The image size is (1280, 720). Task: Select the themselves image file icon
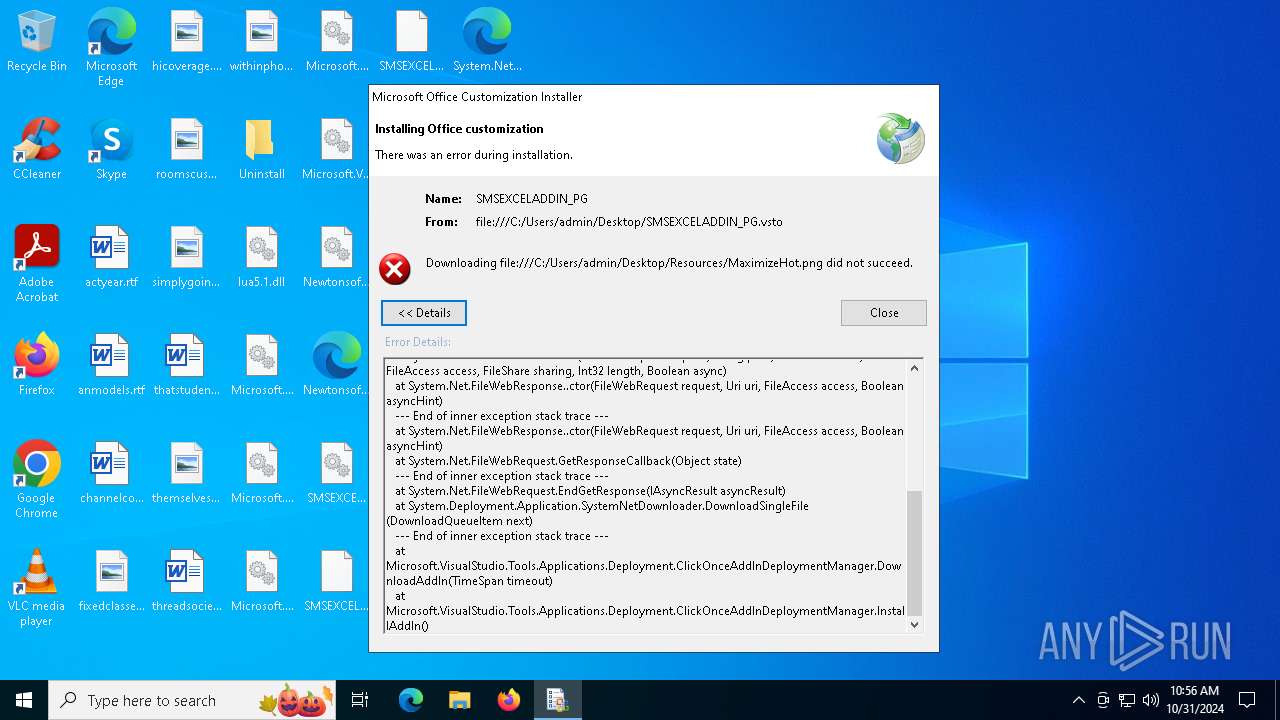(x=187, y=474)
